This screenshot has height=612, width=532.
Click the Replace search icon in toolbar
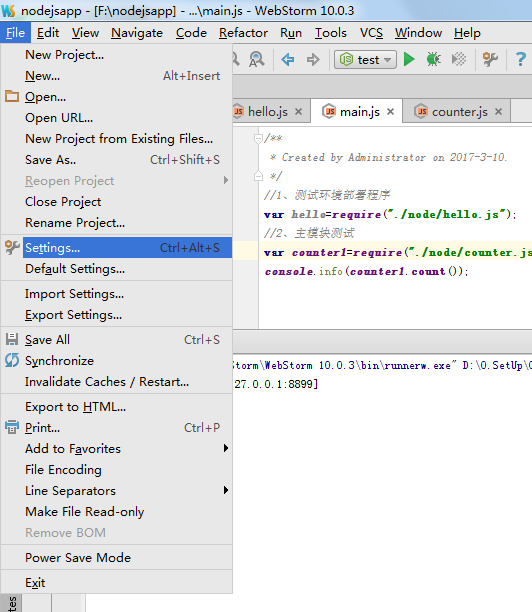click(x=256, y=59)
